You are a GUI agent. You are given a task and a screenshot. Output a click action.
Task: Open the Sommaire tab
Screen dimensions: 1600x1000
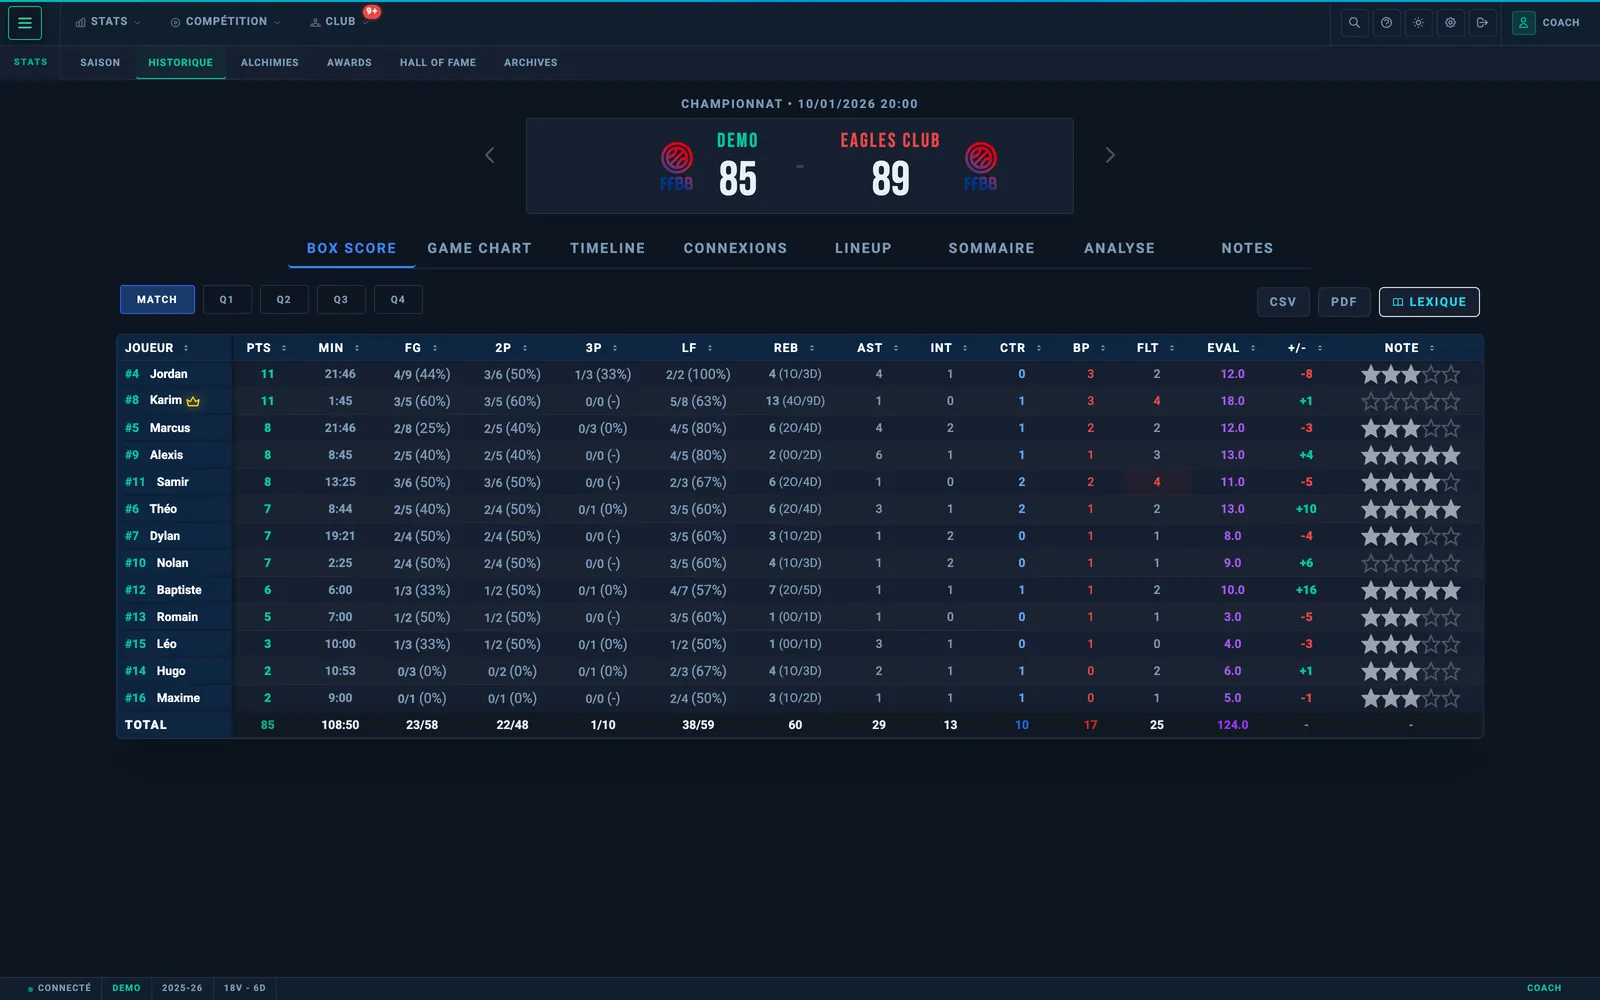(x=992, y=249)
